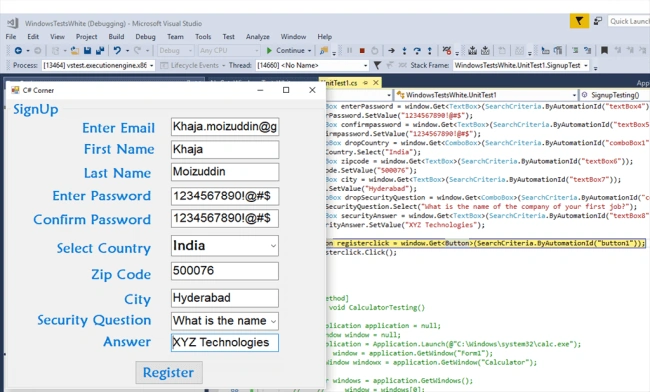The image size is (650, 392).
Task: Click the Continue debugging button label
Action: (x=290, y=51)
